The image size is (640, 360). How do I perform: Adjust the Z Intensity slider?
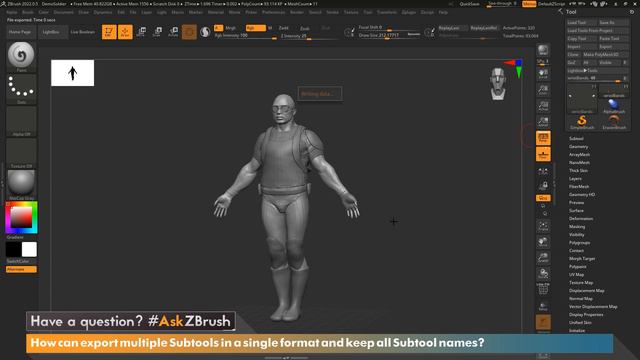(x=309, y=36)
